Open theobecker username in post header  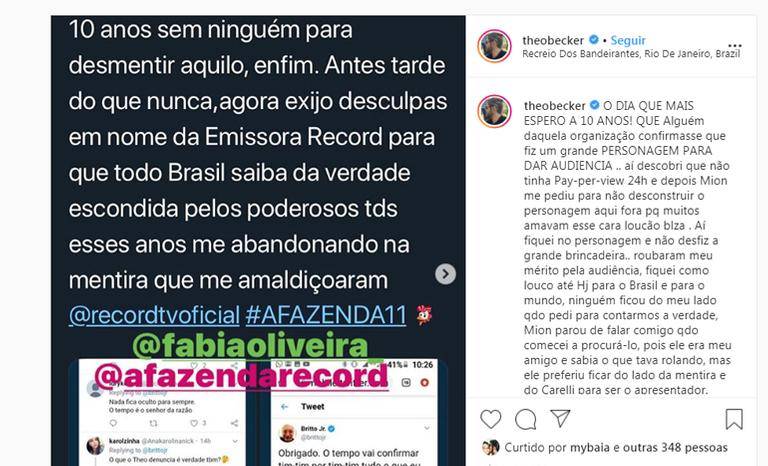[553, 40]
